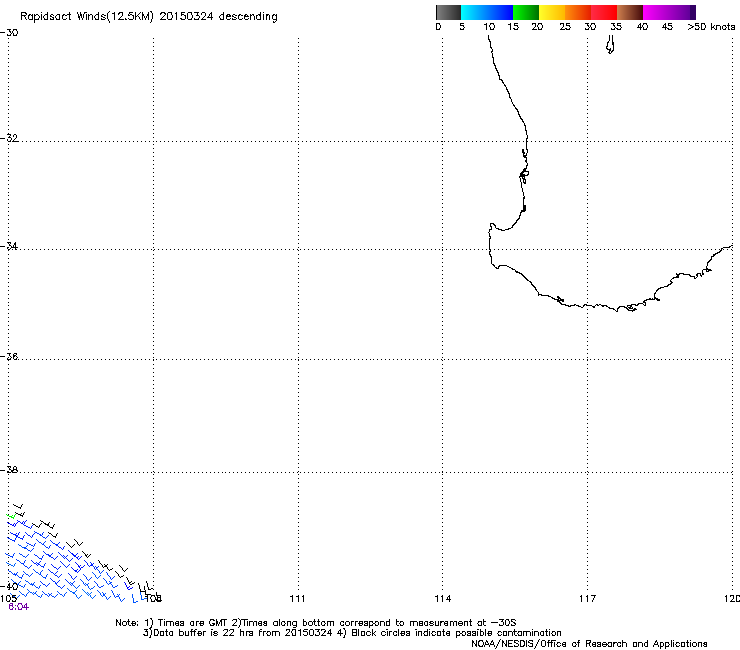Screen dimensions: 740x650
Task: Click the '-36' latitude axis label
Action: [x=9, y=356]
